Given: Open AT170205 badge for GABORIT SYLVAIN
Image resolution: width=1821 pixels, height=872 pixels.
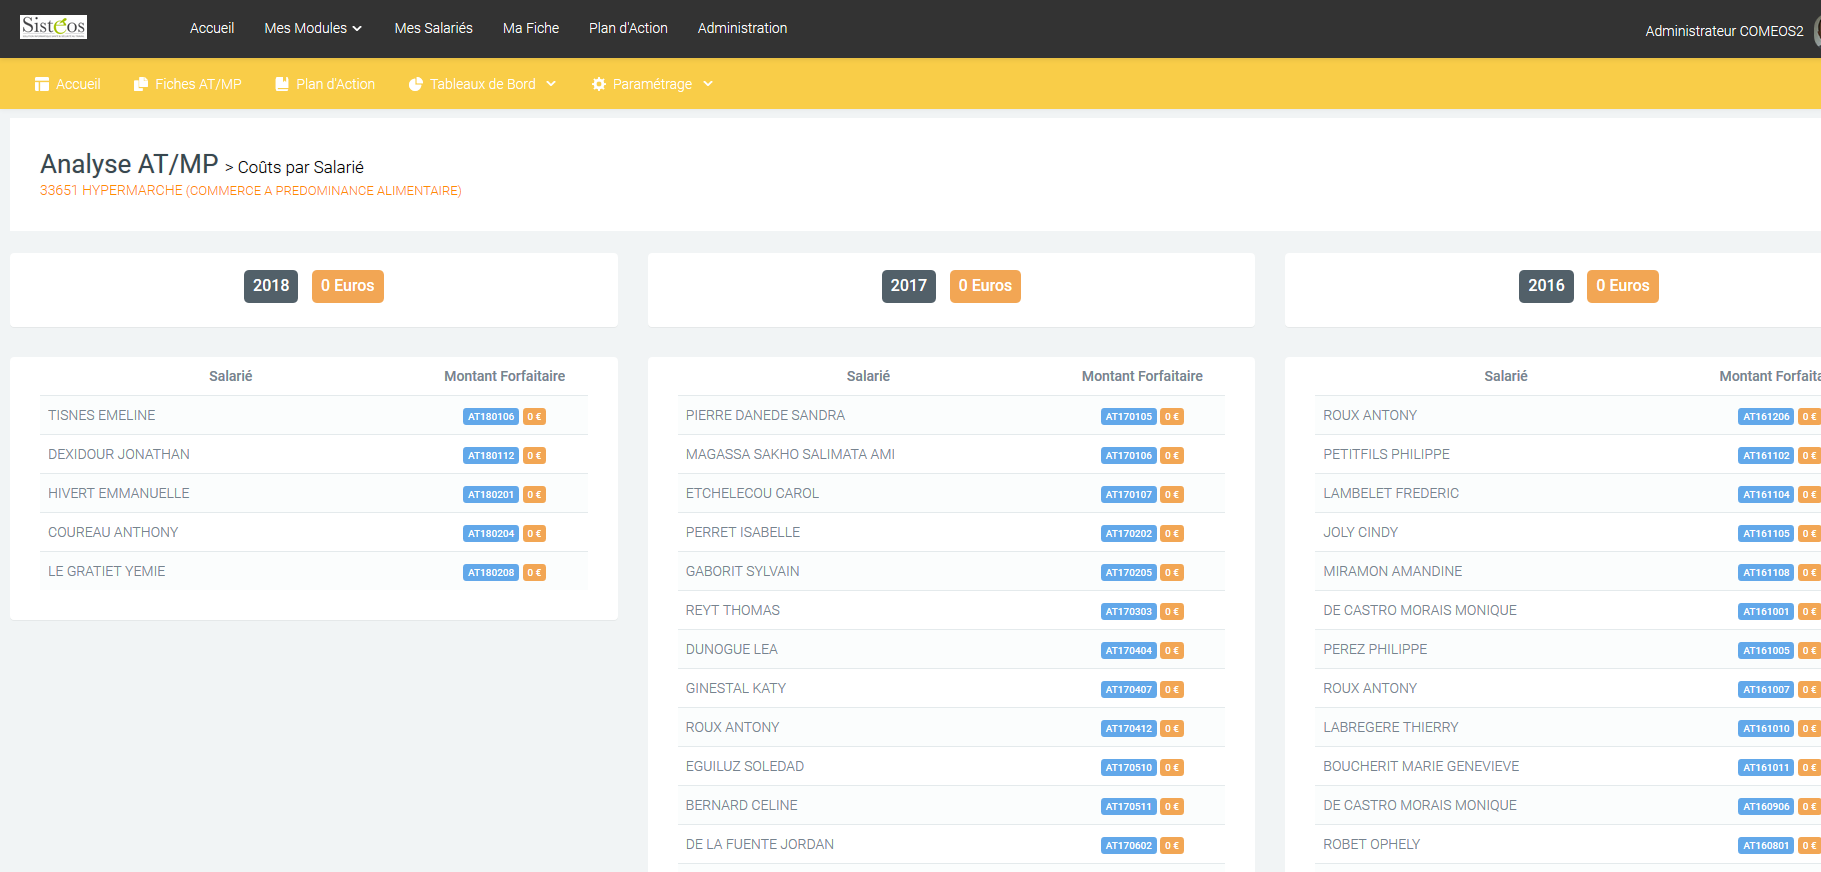Looking at the screenshot, I should [x=1129, y=573].
